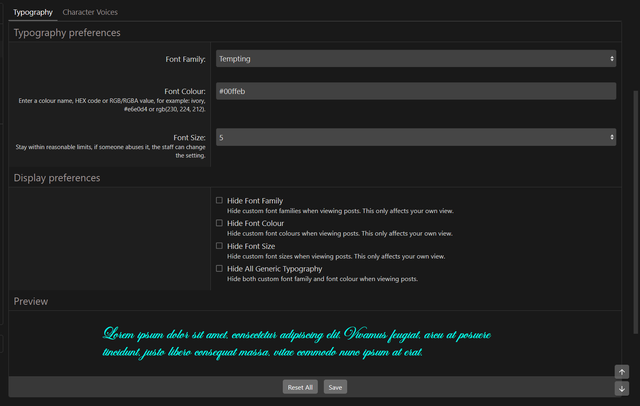Expand the Font Size dropdown showing 5
Image resolution: width=640 pixels, height=406 pixels.
tap(416, 138)
